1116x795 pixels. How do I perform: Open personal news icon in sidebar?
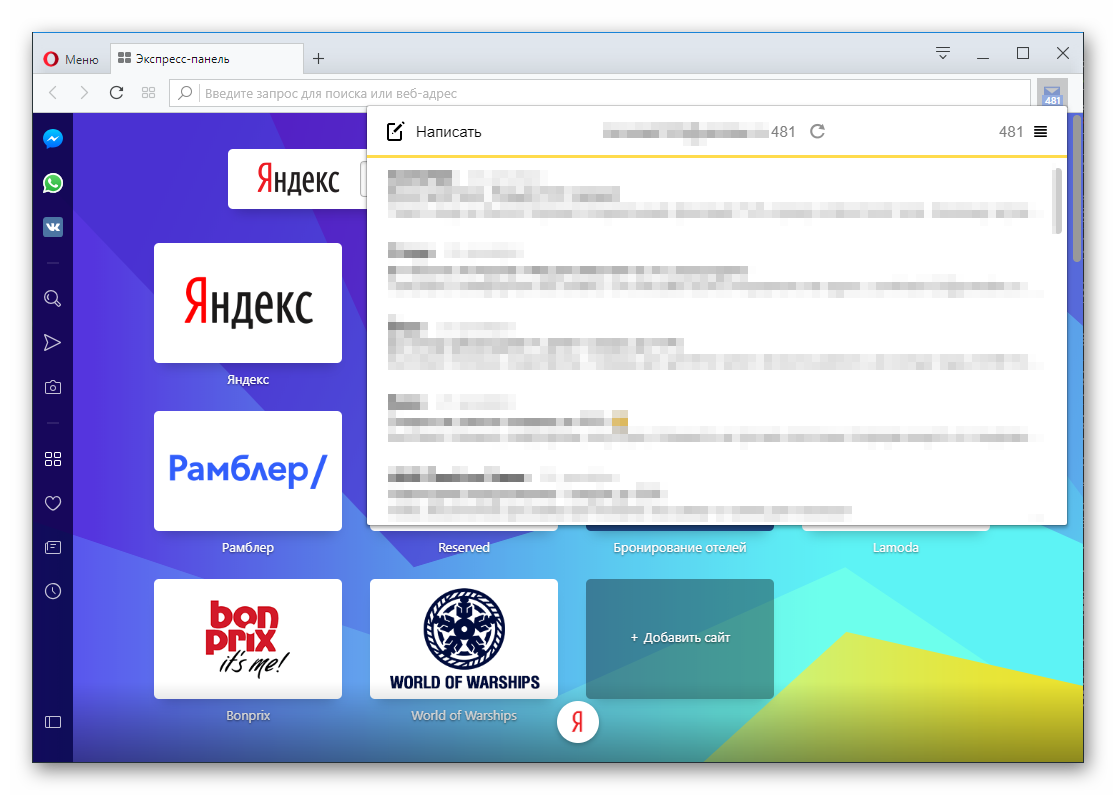(53, 547)
